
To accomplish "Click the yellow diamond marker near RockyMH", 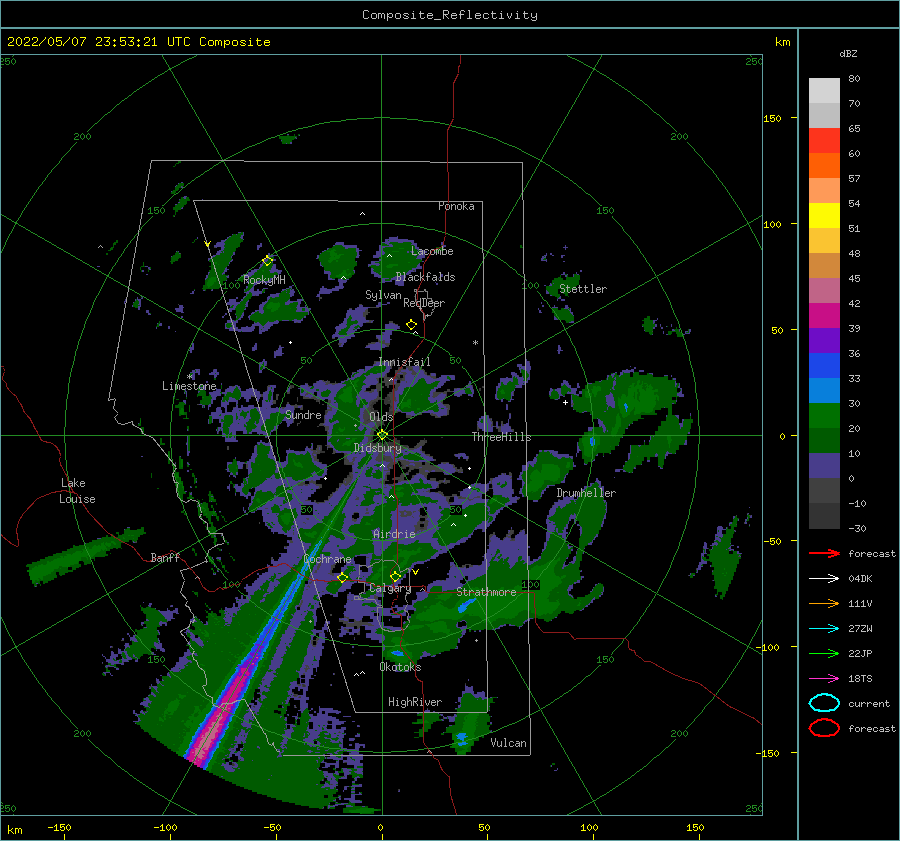I will 267,261.
